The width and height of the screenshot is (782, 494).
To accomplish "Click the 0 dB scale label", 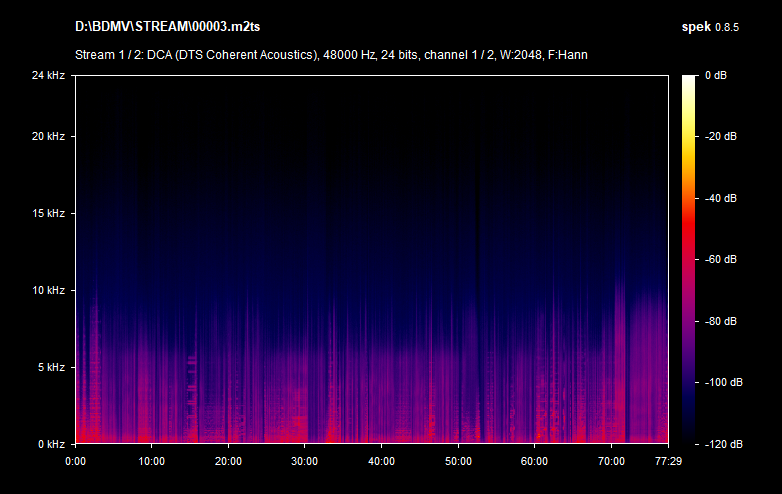I will click(x=718, y=75).
